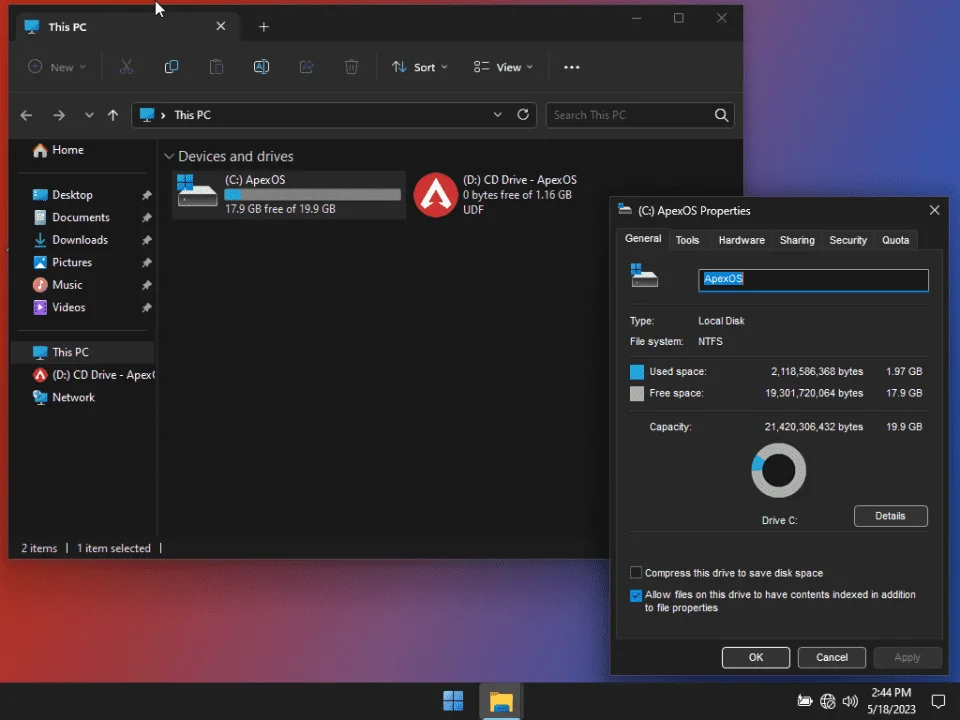The width and height of the screenshot is (960, 720).
Task: Toggle Compress this drive checkbox
Action: [636, 572]
